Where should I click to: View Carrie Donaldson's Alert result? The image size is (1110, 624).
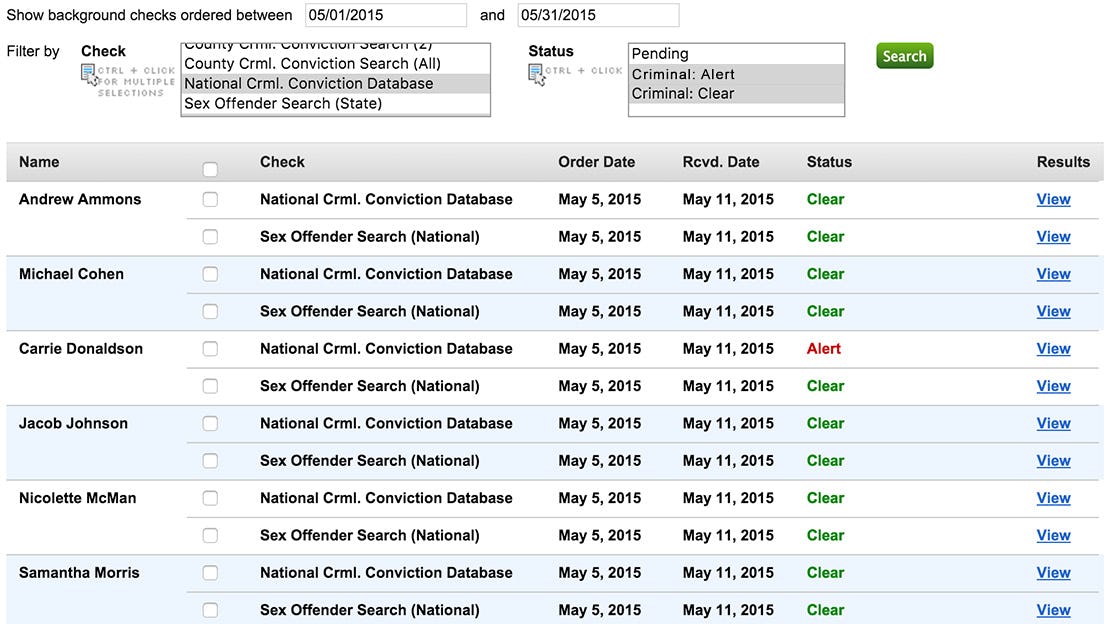point(1053,349)
